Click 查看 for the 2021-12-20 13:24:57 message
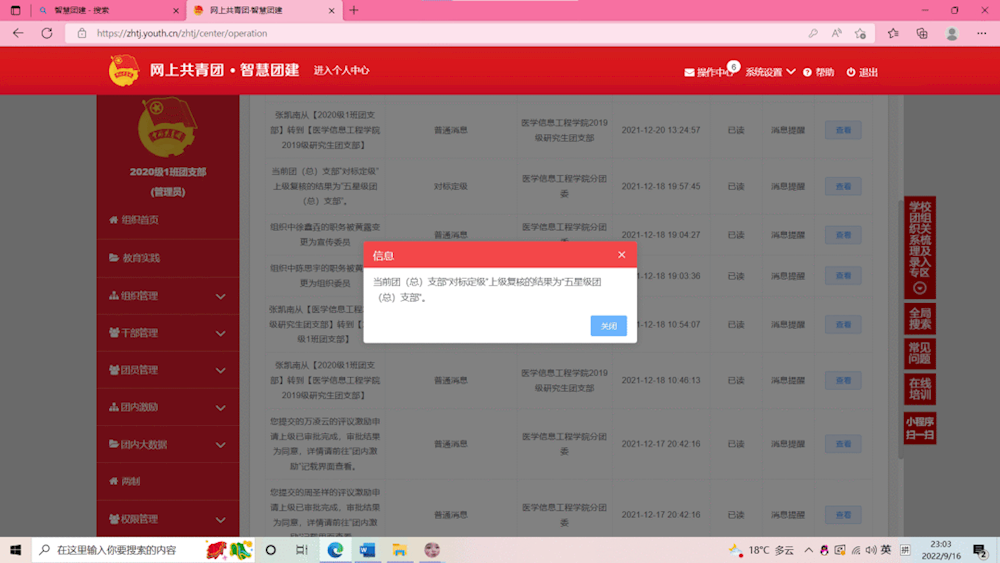 tap(843, 130)
